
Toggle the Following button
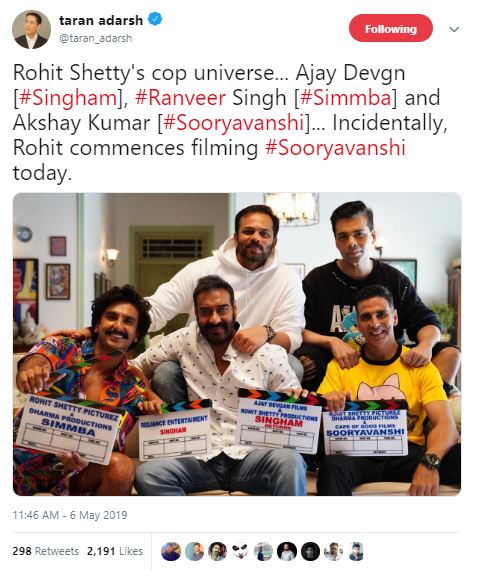click(391, 28)
